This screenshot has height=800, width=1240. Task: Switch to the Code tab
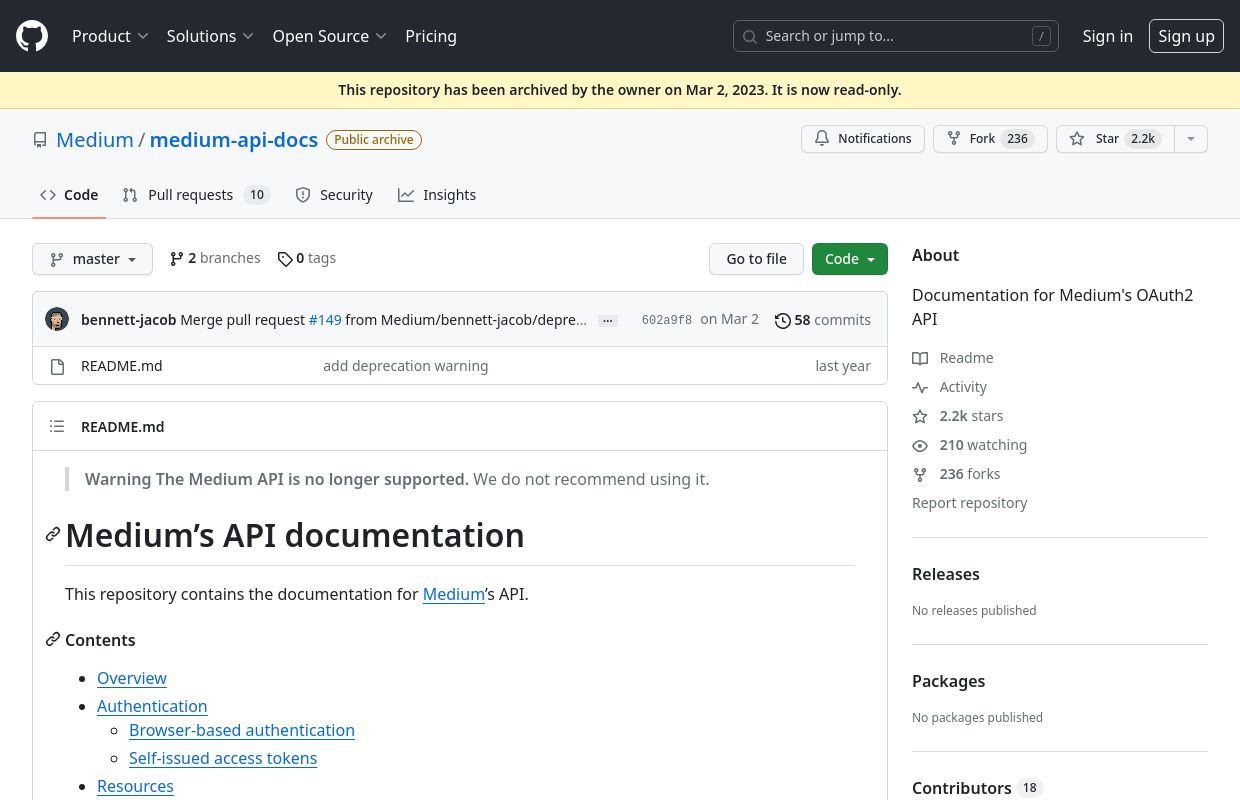click(69, 195)
